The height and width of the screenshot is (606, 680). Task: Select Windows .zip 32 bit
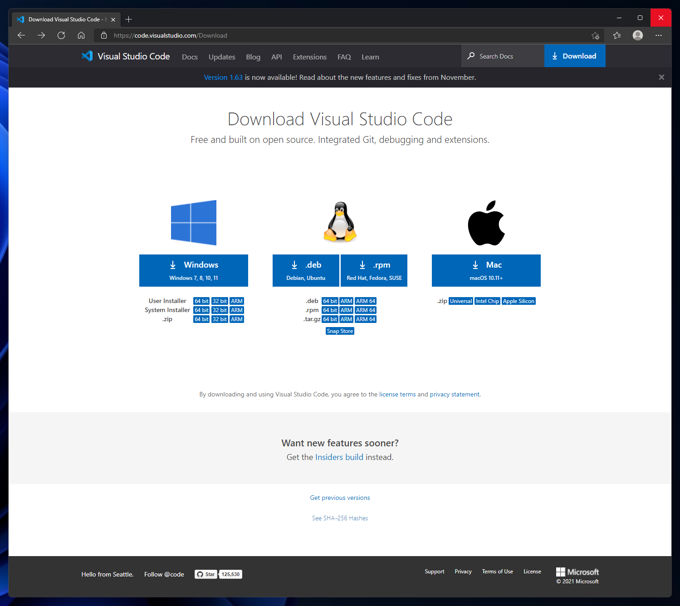[219, 319]
